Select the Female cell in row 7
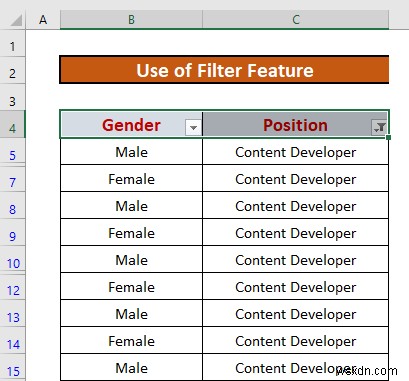 [x=131, y=179]
